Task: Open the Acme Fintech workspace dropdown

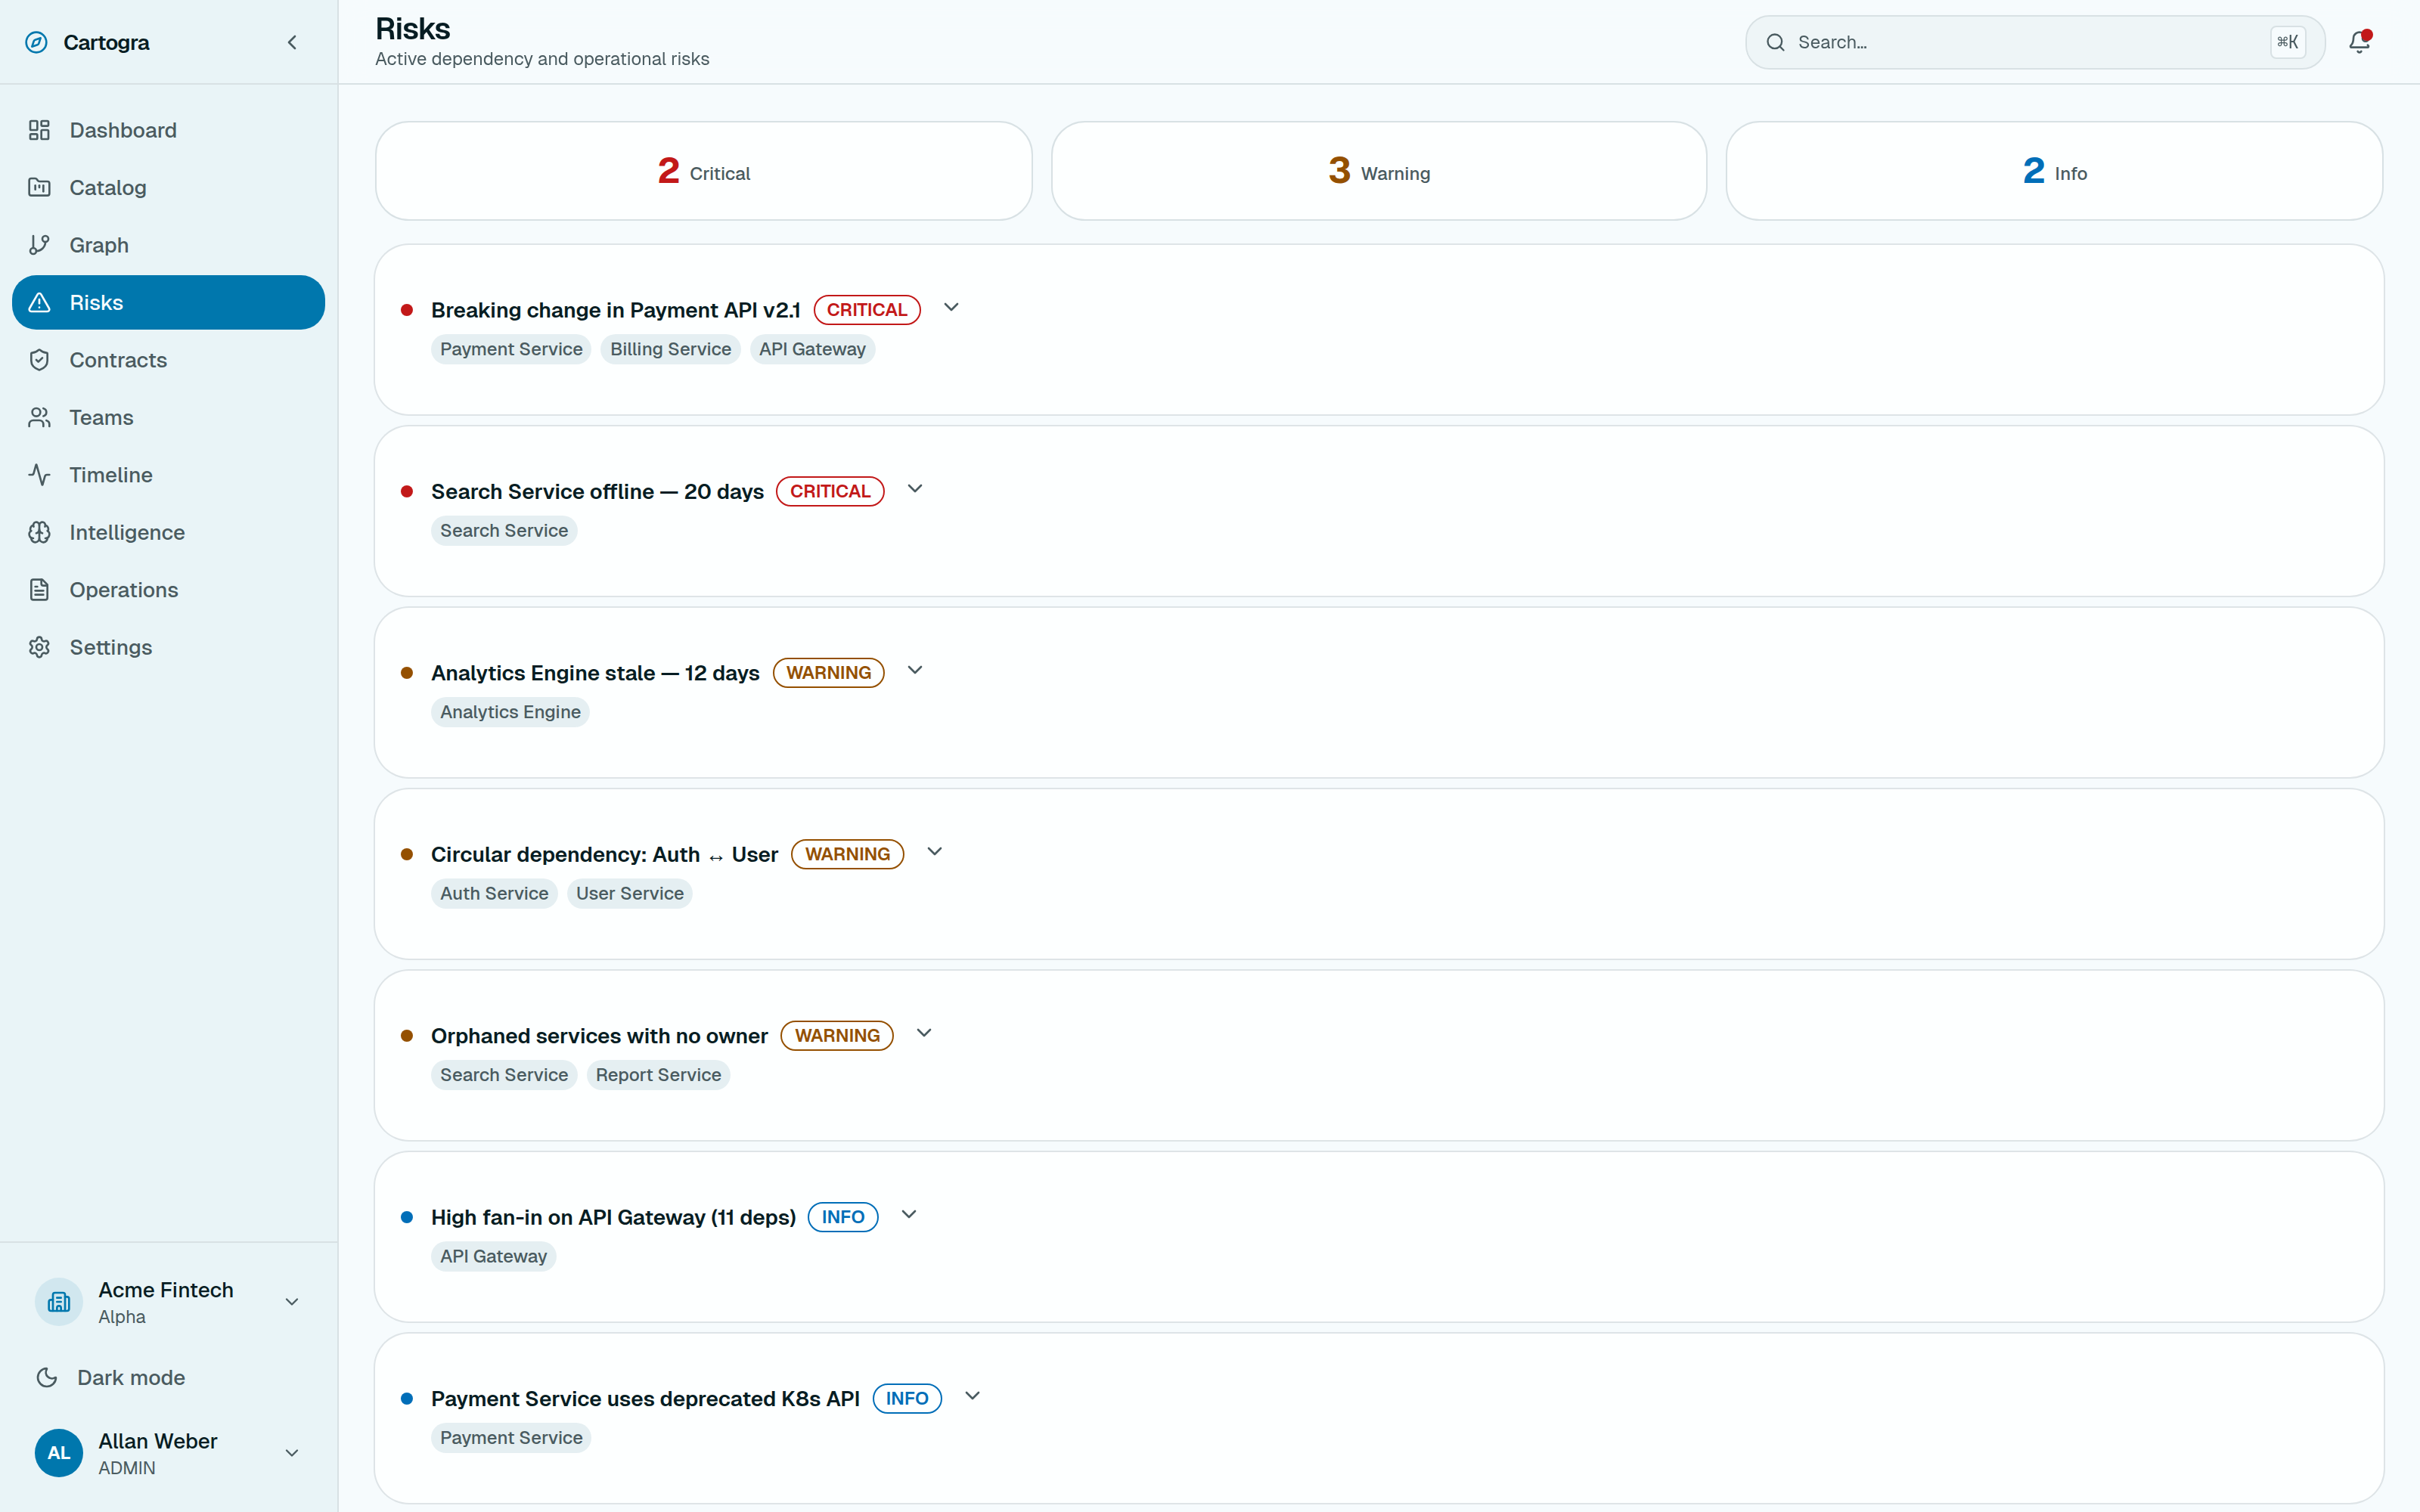Action: click(292, 1302)
